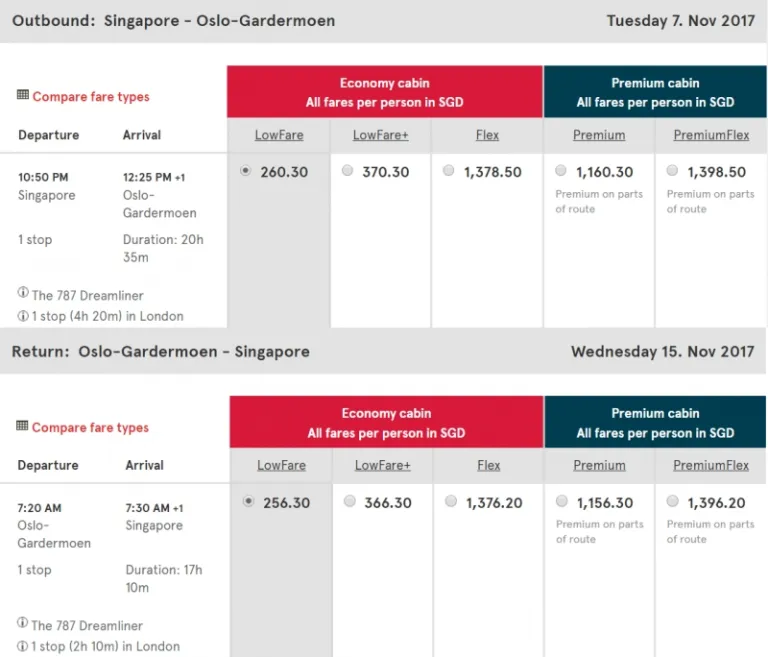
Task: Pick outbound PremiumFlex 1,398.50 option
Action: 672,172
